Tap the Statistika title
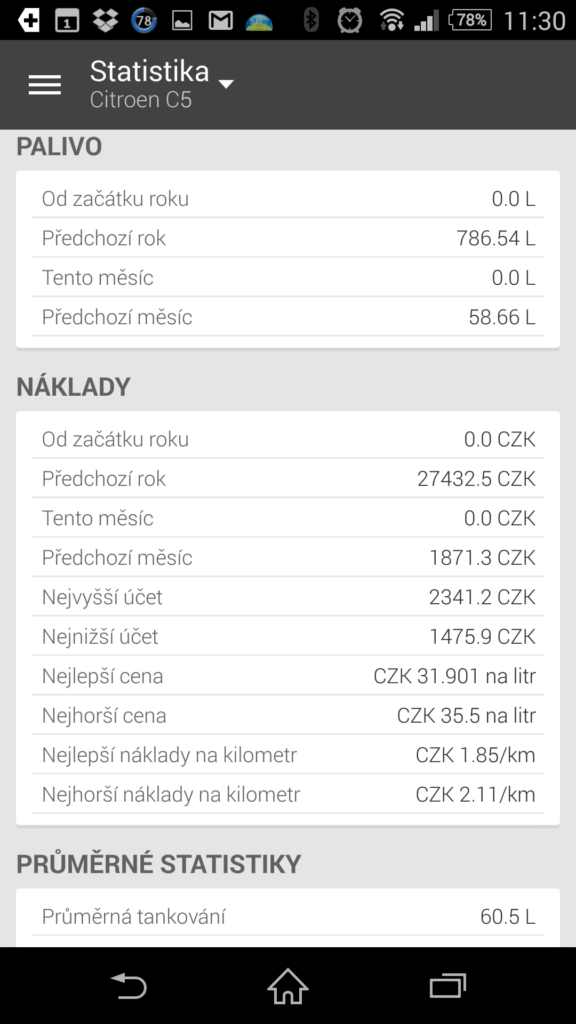Viewport: 576px width, 1024px height. click(x=150, y=71)
